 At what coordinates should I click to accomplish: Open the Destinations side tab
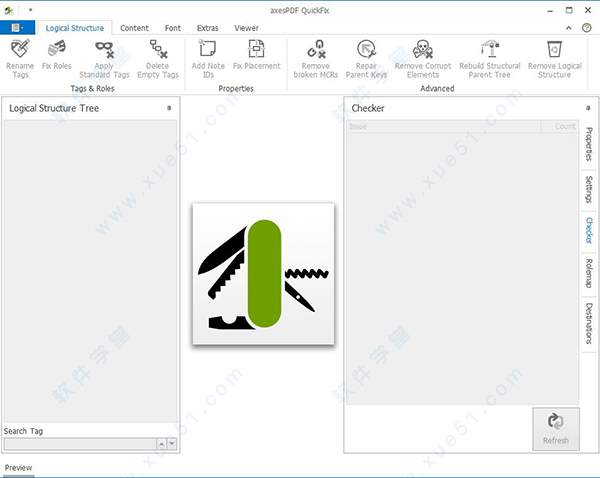pos(590,323)
